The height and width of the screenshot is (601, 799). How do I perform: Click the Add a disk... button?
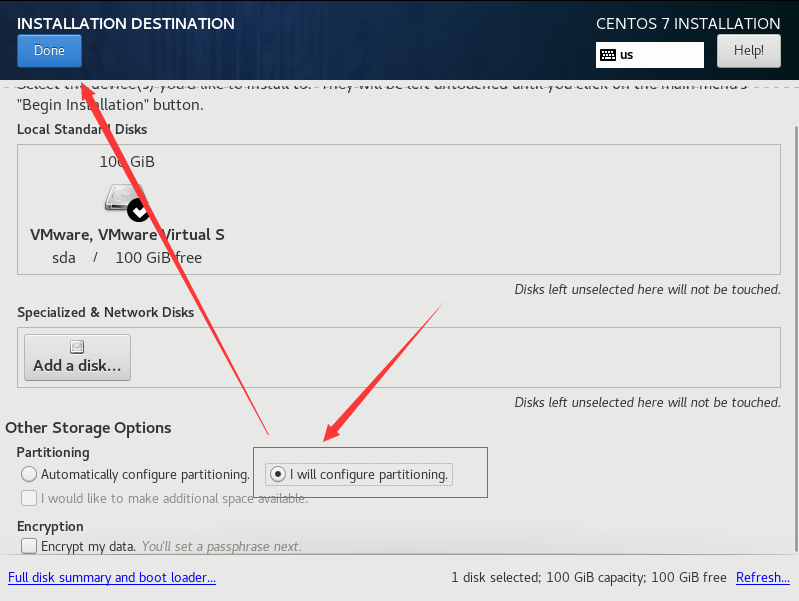pos(77,357)
